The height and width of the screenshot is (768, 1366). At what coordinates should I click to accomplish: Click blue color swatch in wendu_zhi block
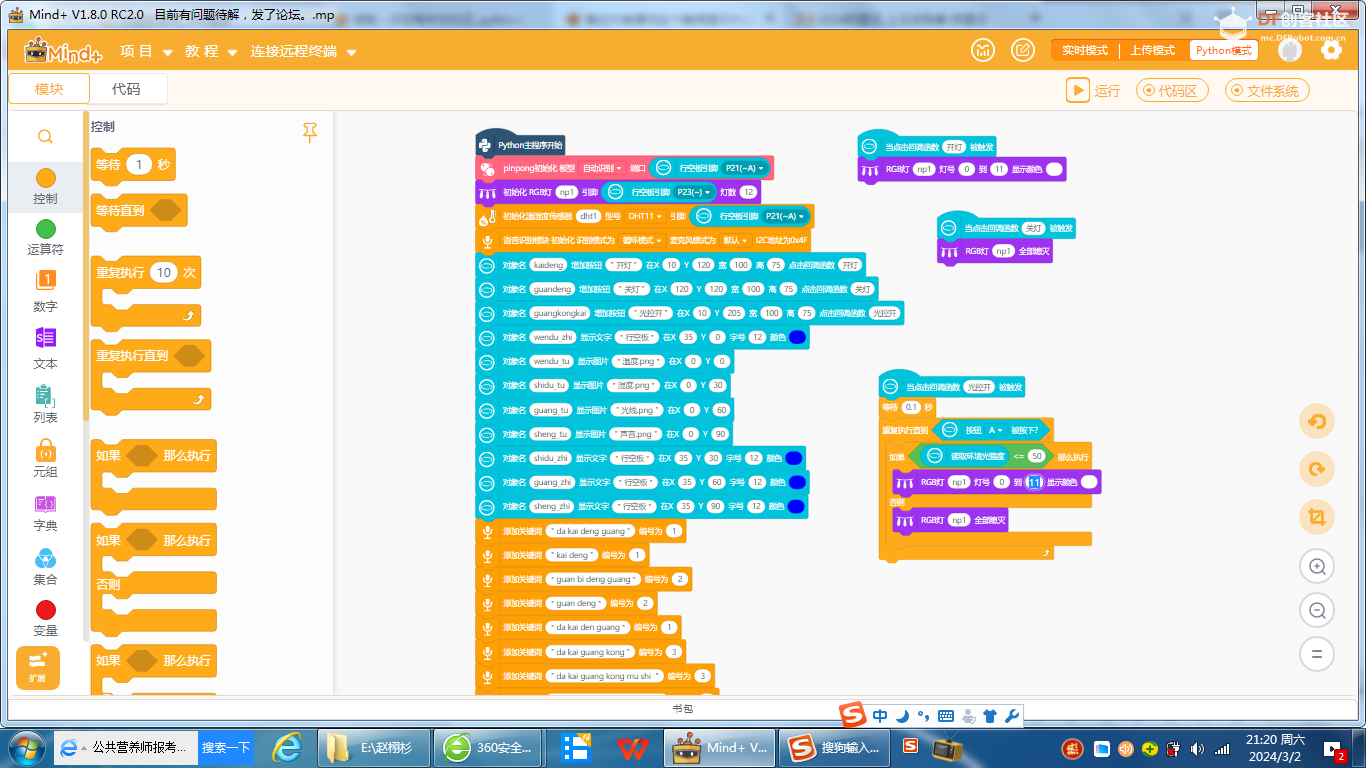tap(797, 338)
